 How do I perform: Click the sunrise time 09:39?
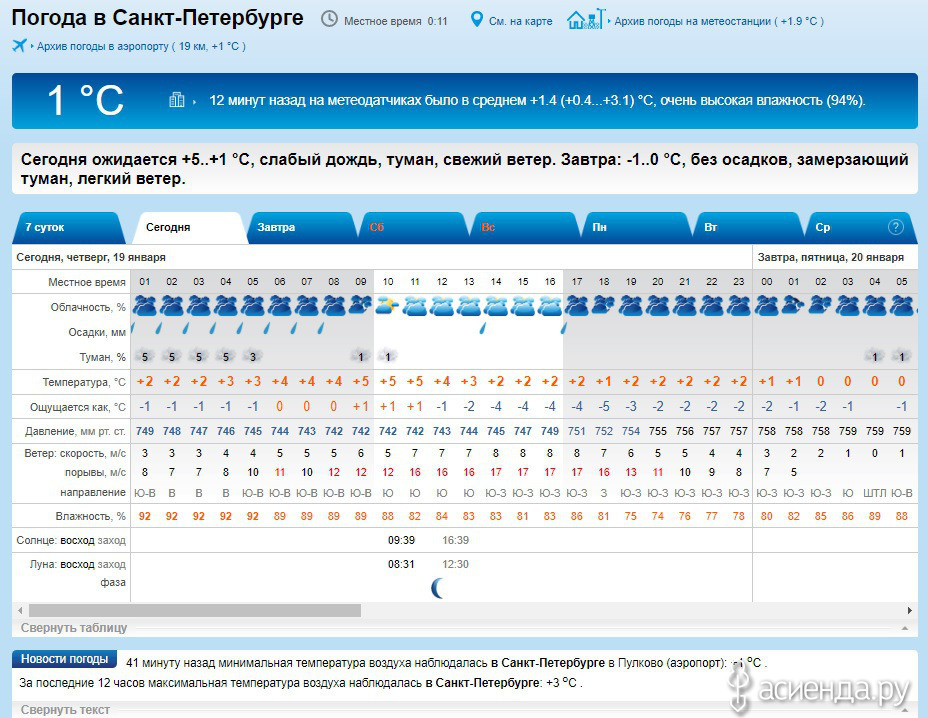(x=401, y=540)
